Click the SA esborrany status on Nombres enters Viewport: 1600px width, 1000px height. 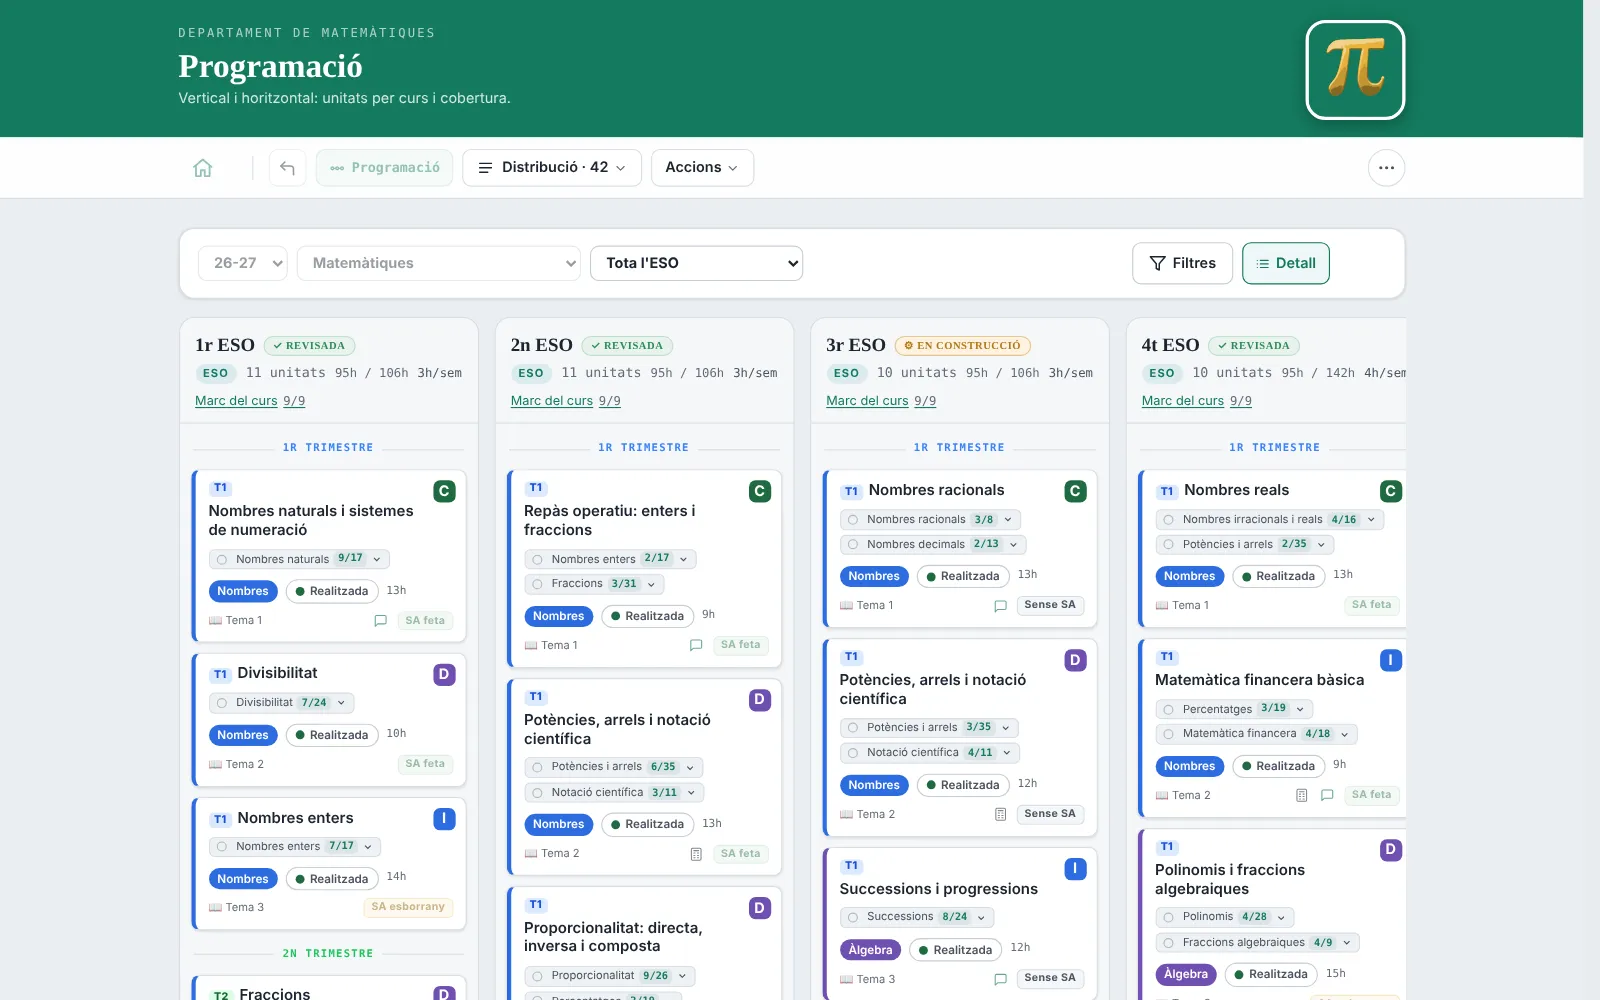(x=408, y=907)
